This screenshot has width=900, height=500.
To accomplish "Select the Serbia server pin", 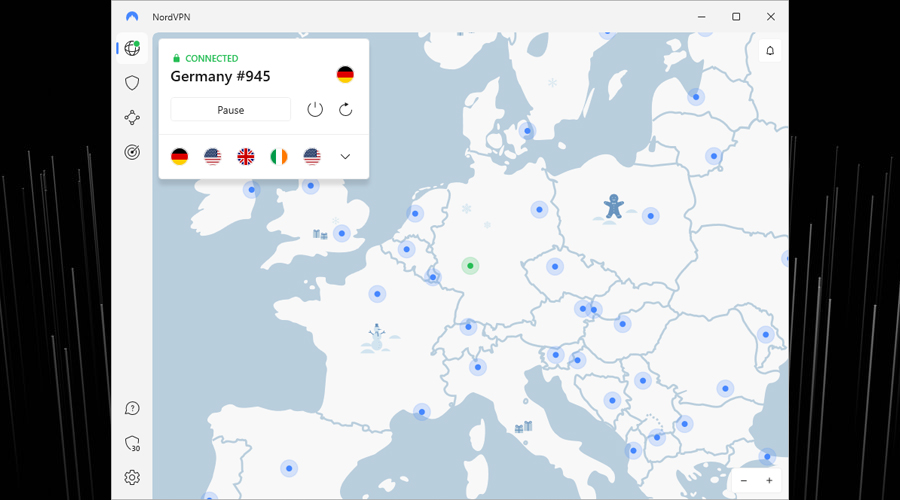I will 642,380.
